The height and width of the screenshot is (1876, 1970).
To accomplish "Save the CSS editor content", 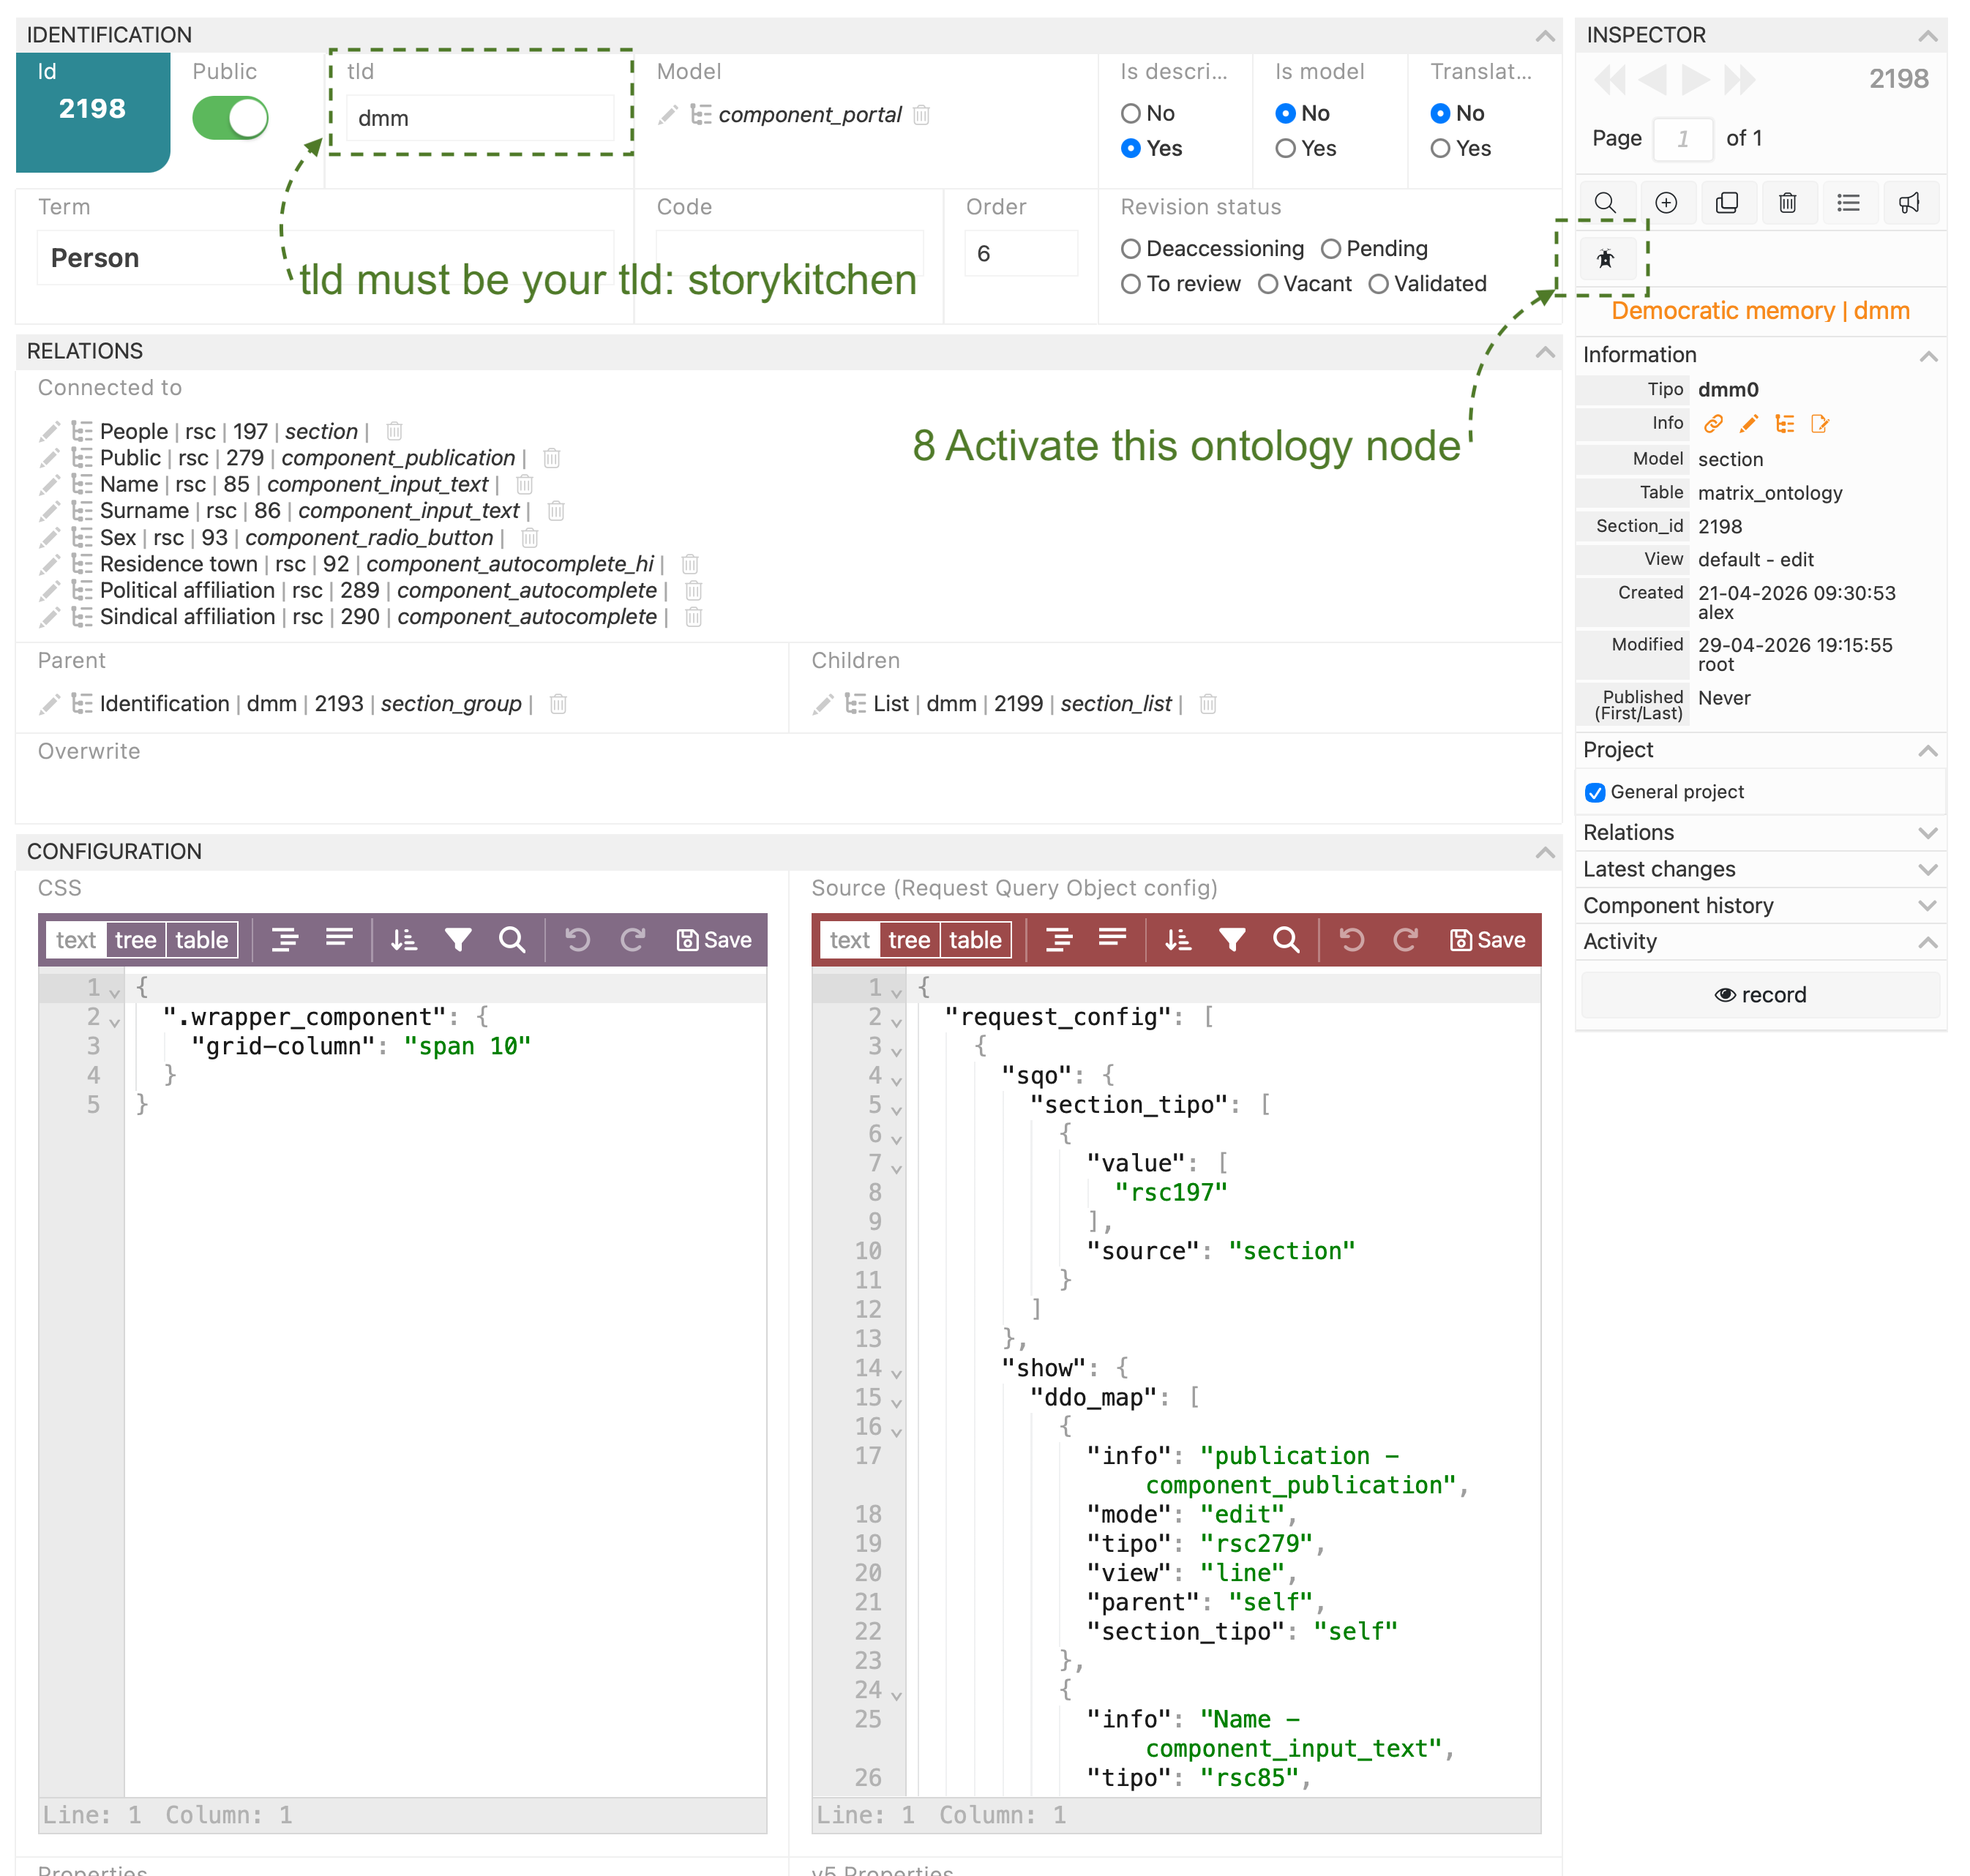I will click(x=714, y=940).
